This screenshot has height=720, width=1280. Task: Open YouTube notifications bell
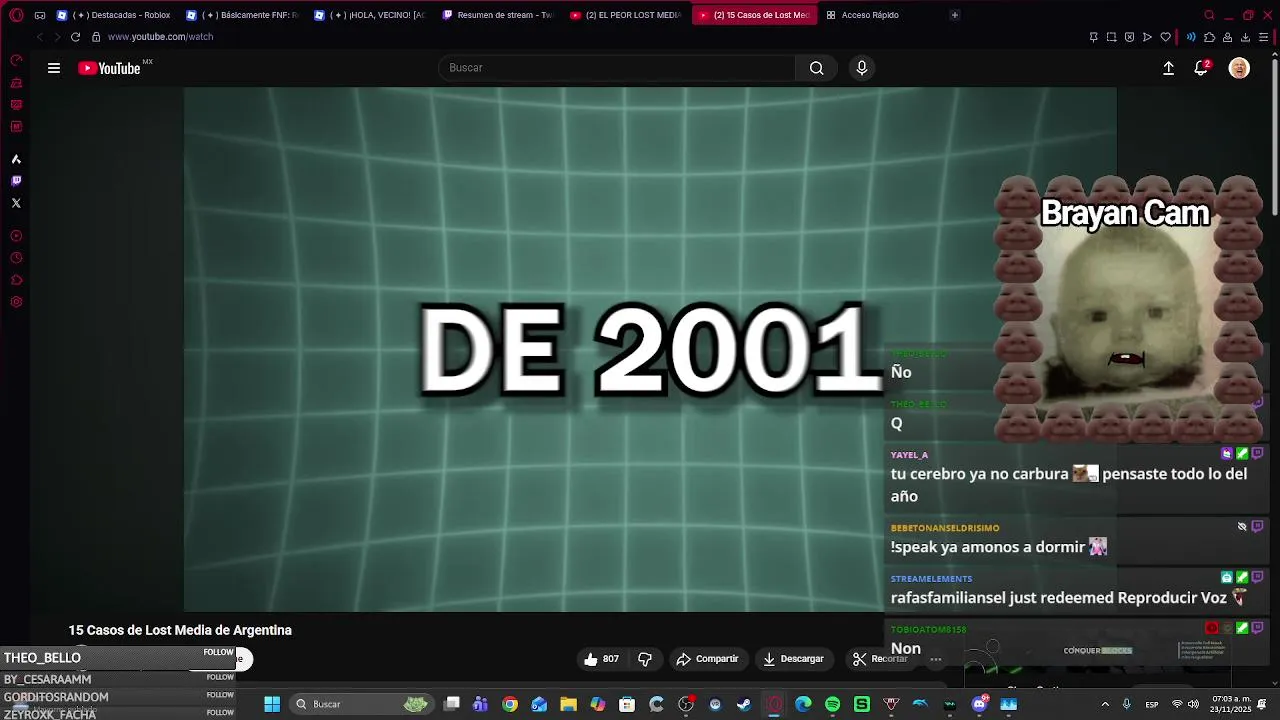[1201, 68]
